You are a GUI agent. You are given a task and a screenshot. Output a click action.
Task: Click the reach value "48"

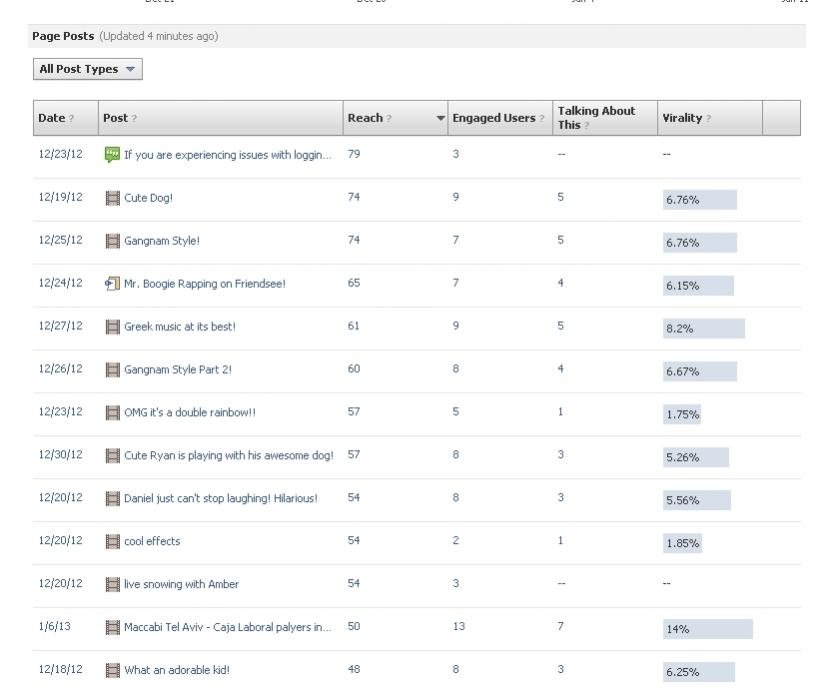(354, 669)
